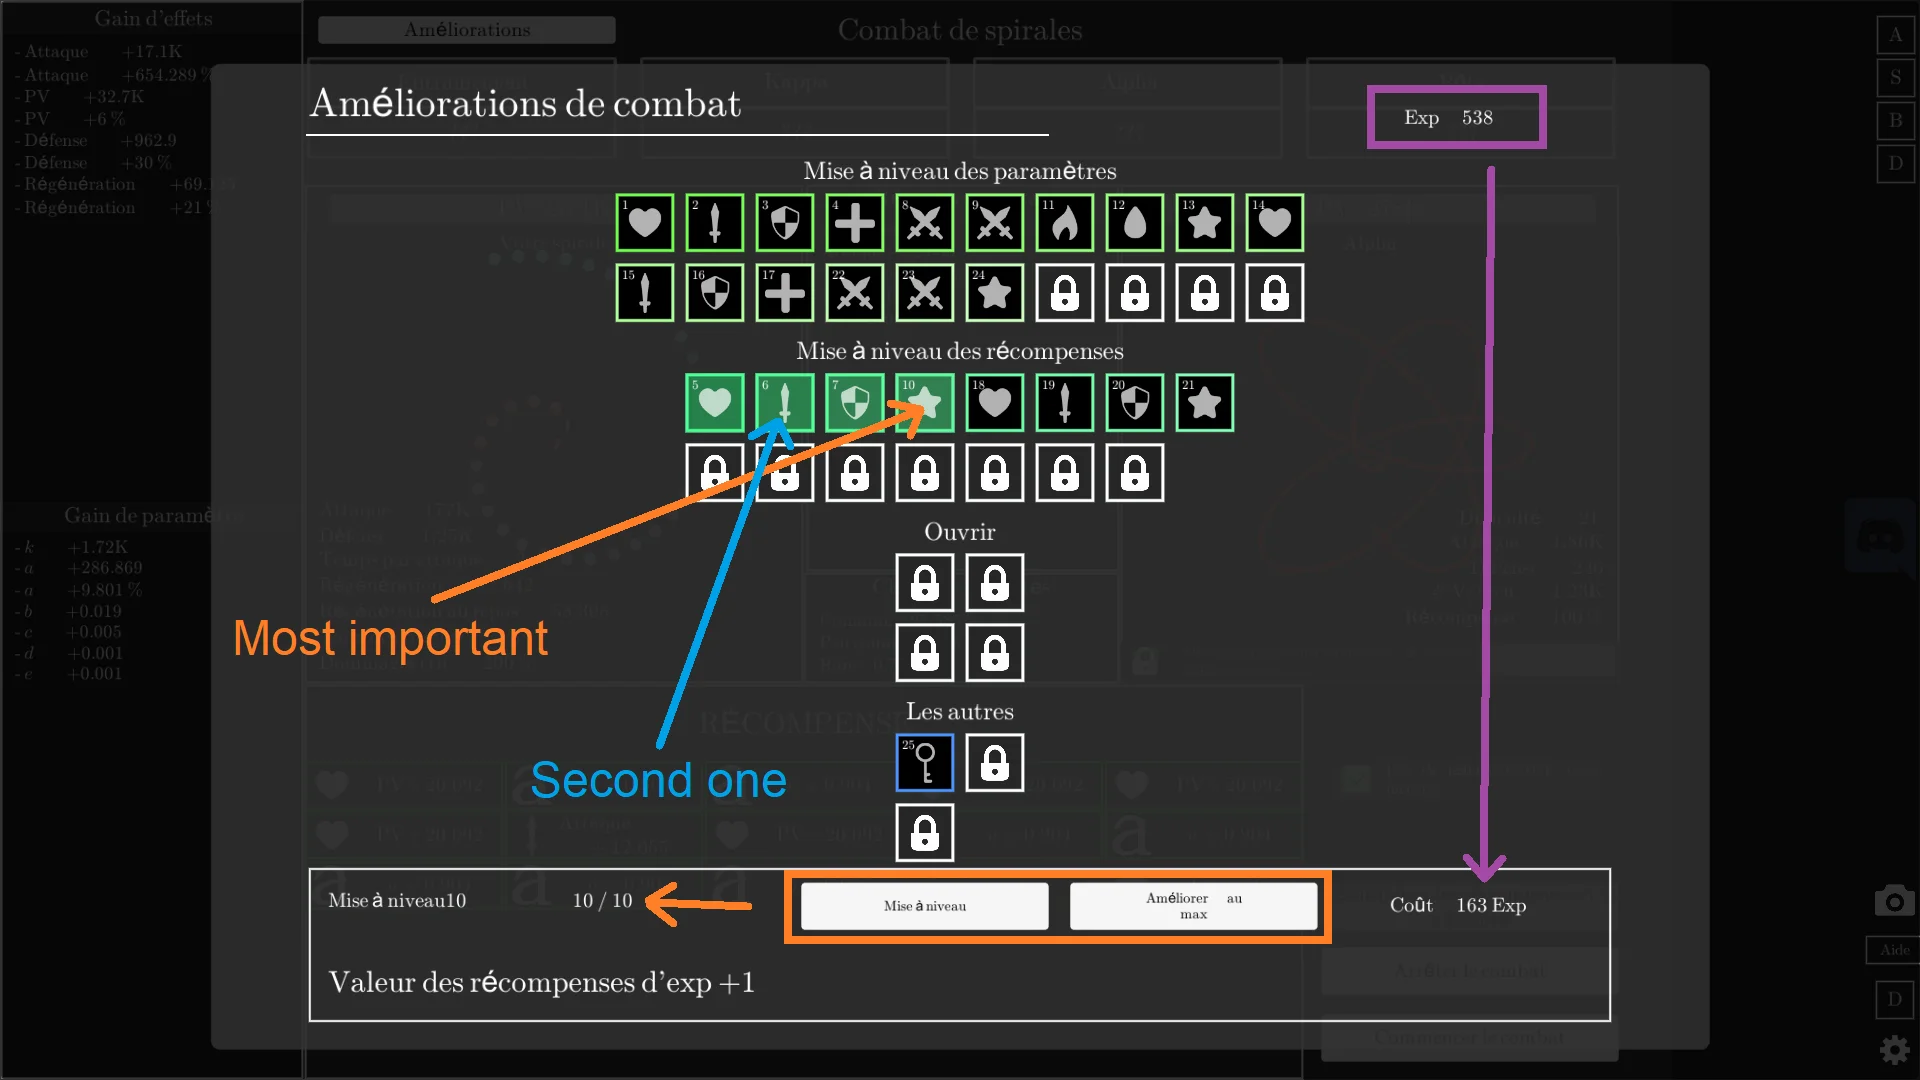Image resolution: width=1920 pixels, height=1080 pixels.
Task: Click locked slot beside key under Les autres
Action: coord(994,762)
